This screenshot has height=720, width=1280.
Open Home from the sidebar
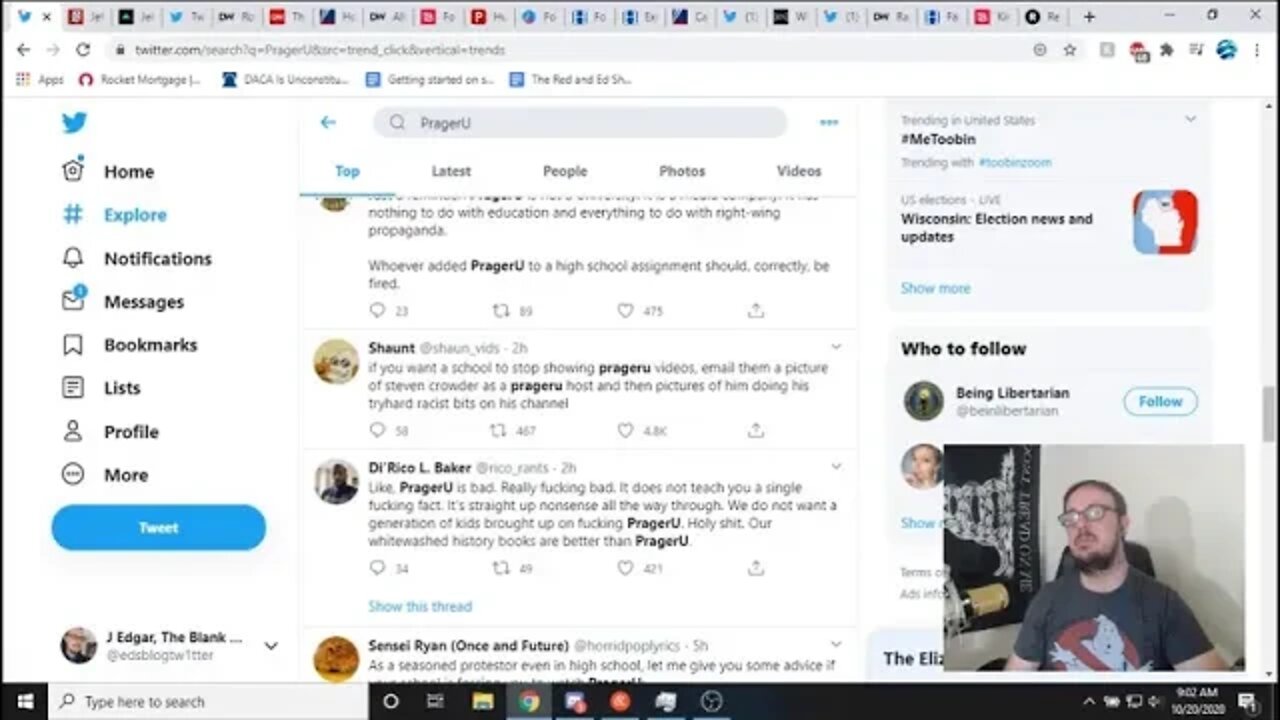[108, 171]
